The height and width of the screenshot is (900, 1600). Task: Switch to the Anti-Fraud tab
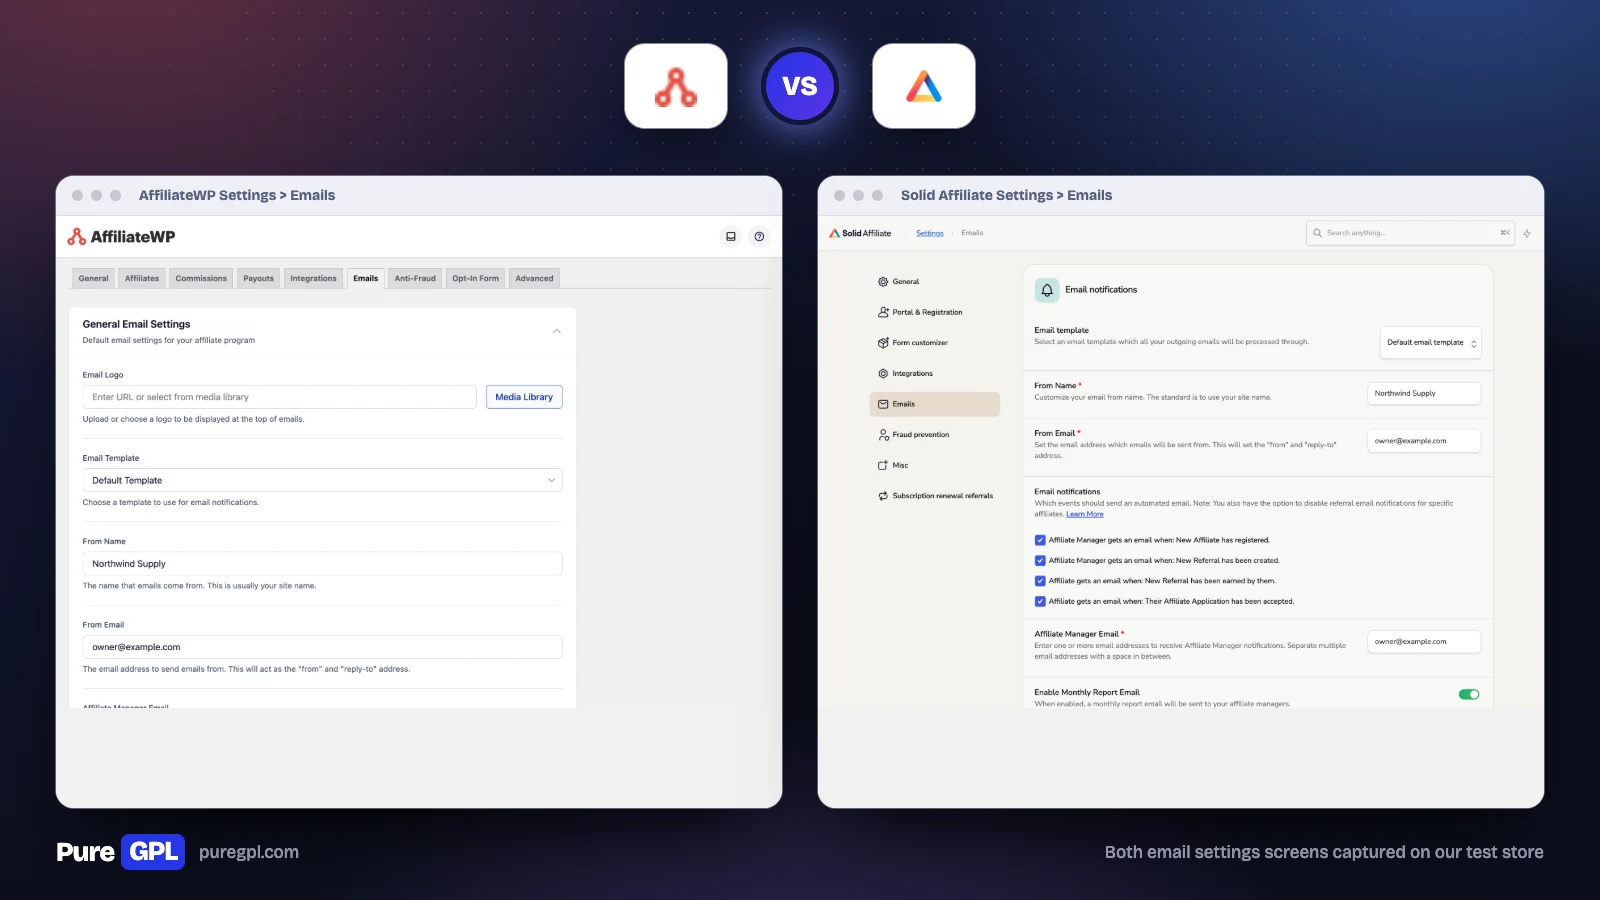pos(415,279)
